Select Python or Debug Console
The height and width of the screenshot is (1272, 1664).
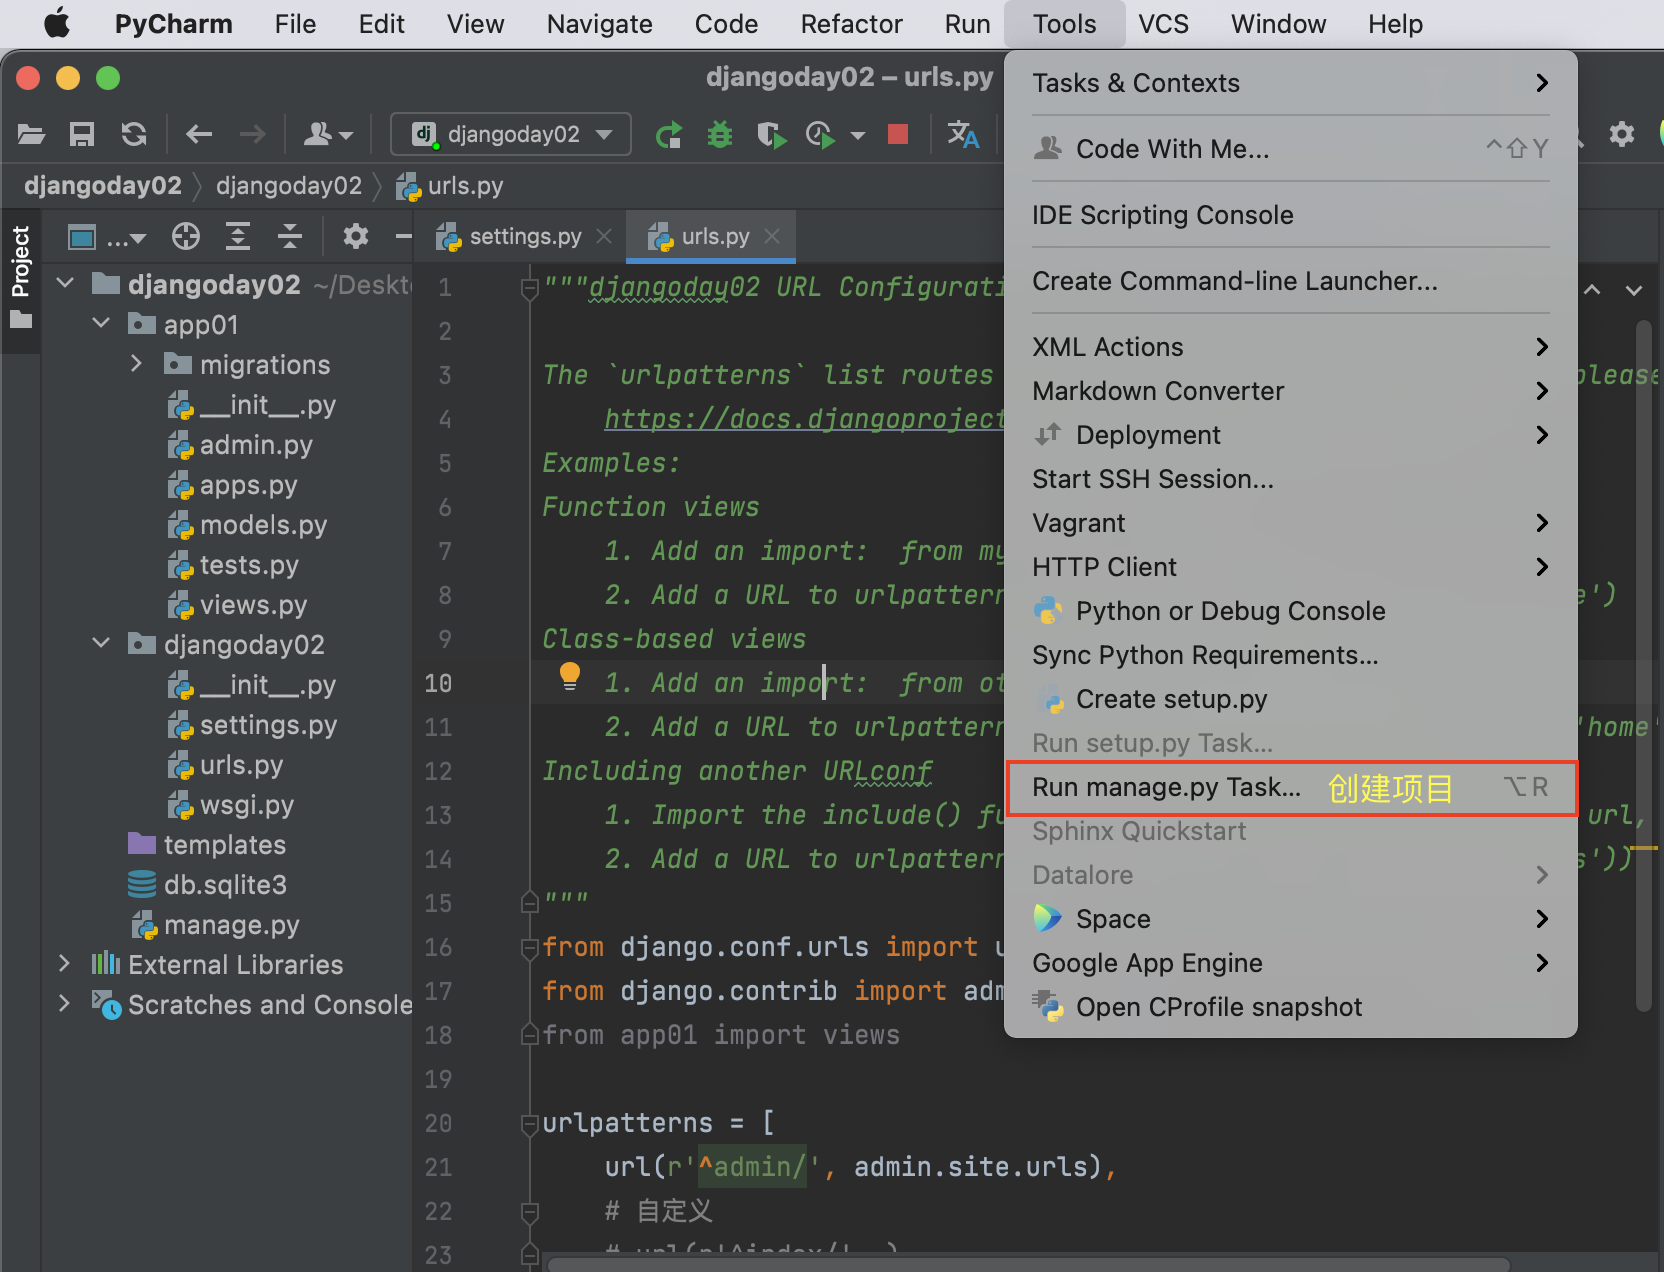point(1290,611)
